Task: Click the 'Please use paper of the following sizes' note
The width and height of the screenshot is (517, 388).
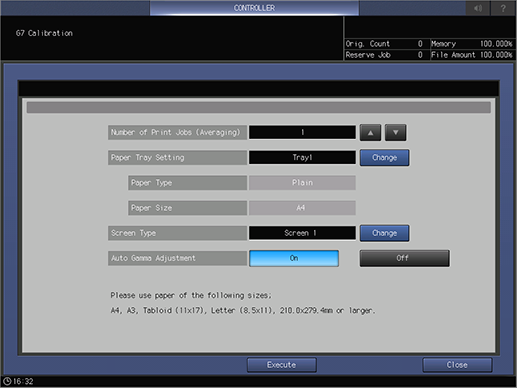Action: pyautogui.click(x=191, y=296)
